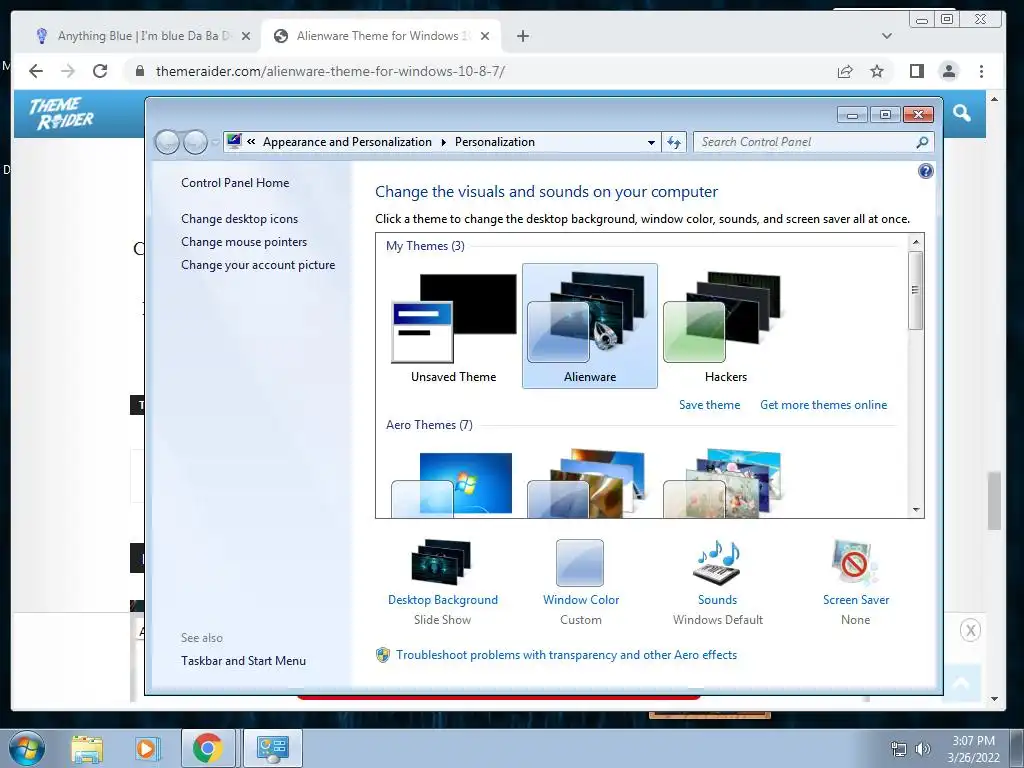Reload the page in Chrome

point(100,71)
